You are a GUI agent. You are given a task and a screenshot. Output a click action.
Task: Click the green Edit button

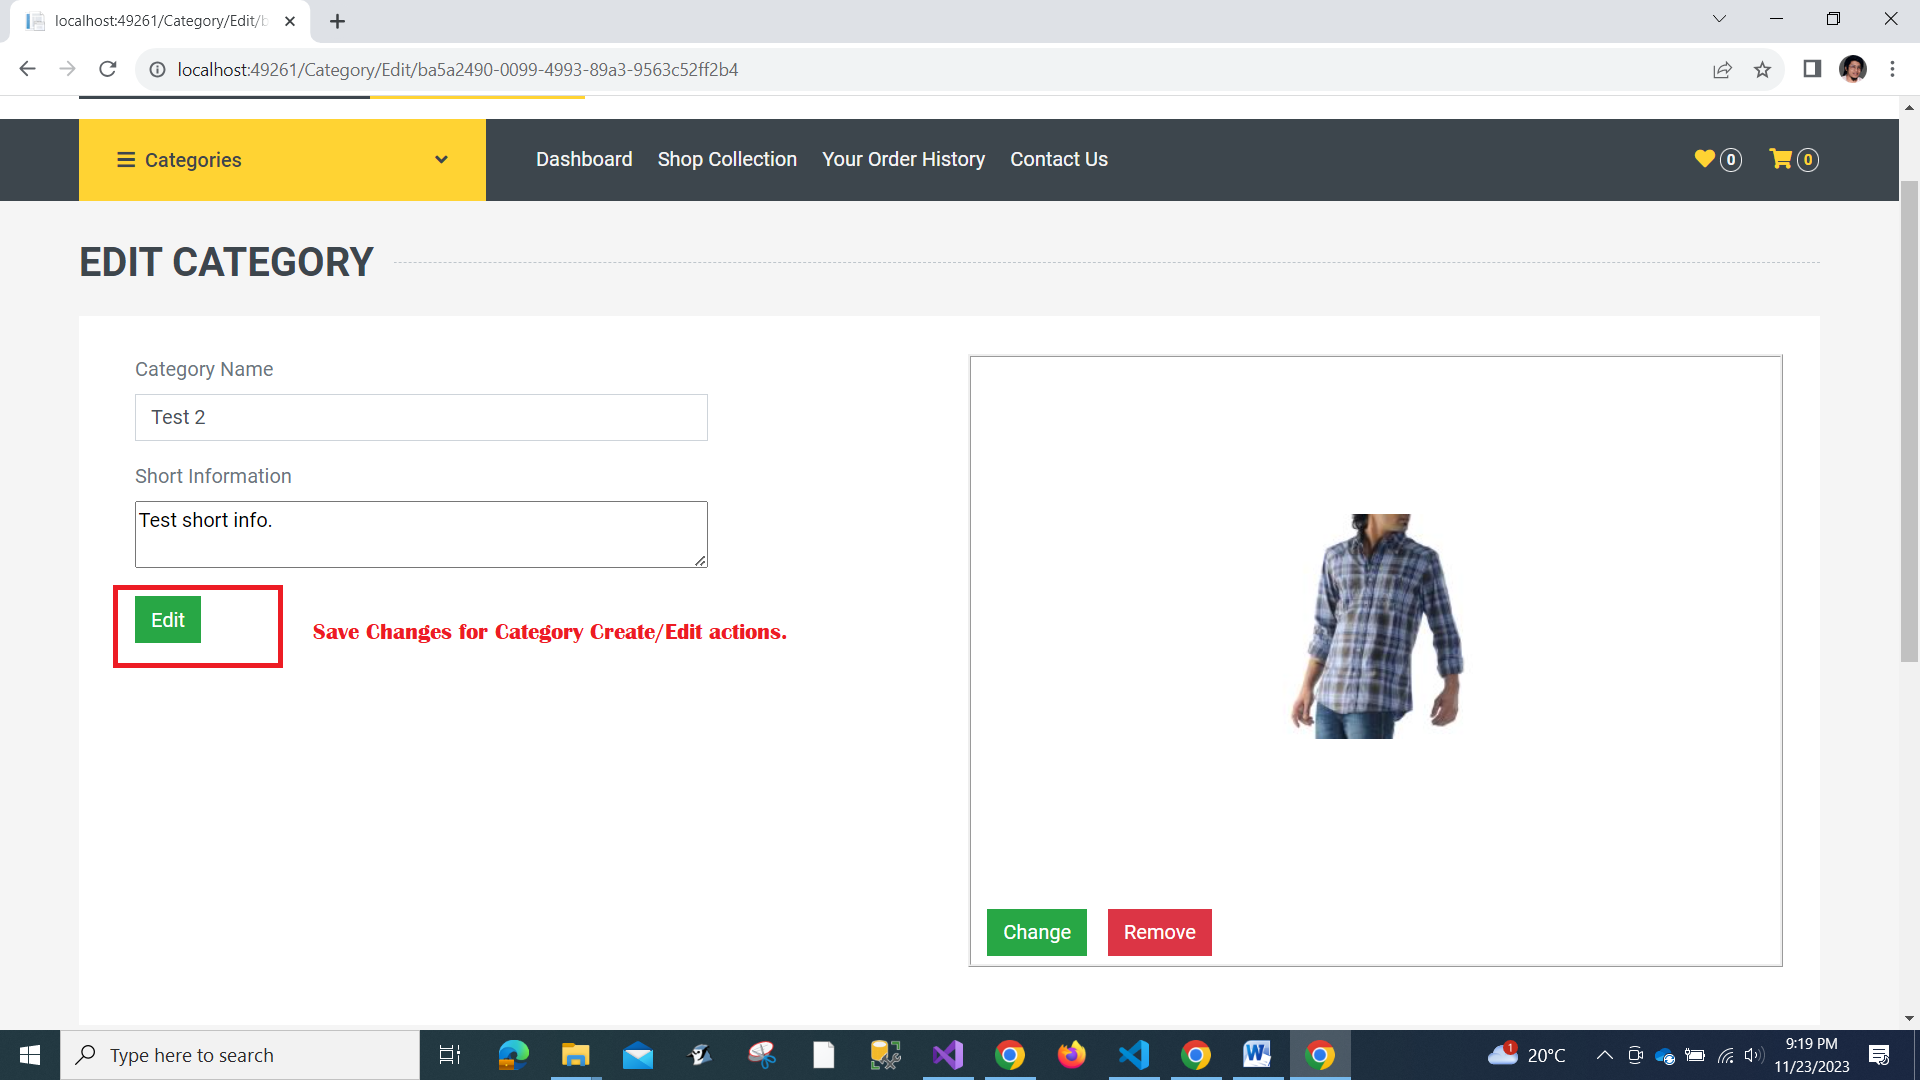coord(168,620)
